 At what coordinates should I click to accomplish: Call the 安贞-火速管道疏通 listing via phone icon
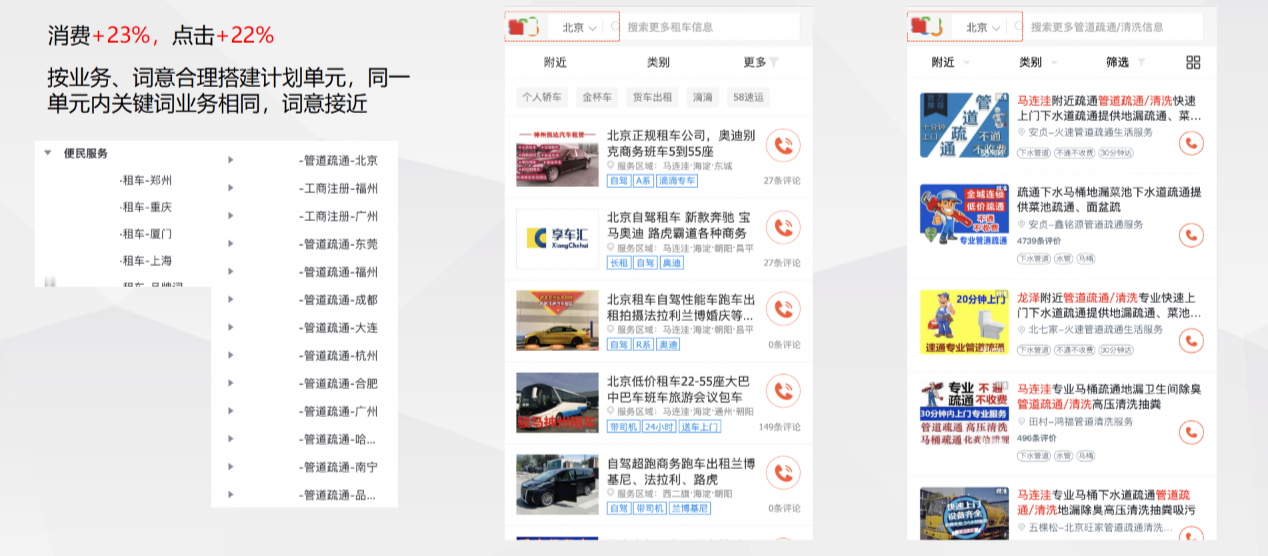1190,143
